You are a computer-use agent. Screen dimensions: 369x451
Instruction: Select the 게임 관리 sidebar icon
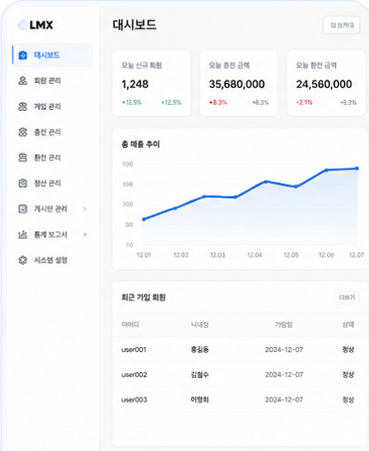23,107
